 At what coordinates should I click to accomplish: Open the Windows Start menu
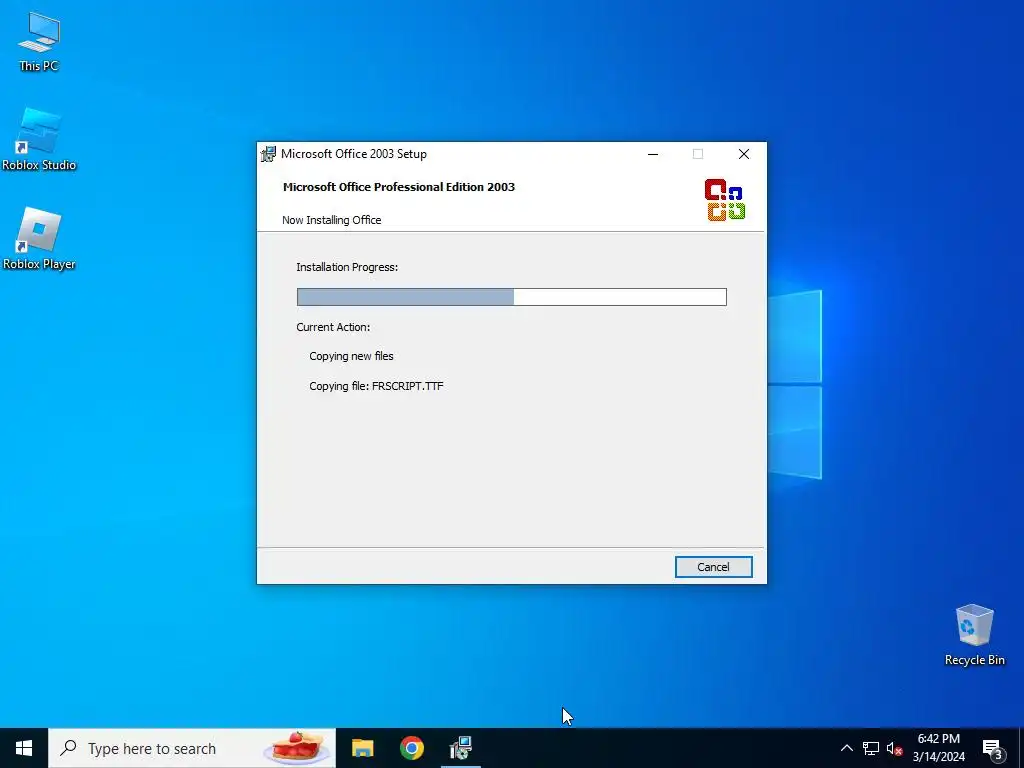24,748
